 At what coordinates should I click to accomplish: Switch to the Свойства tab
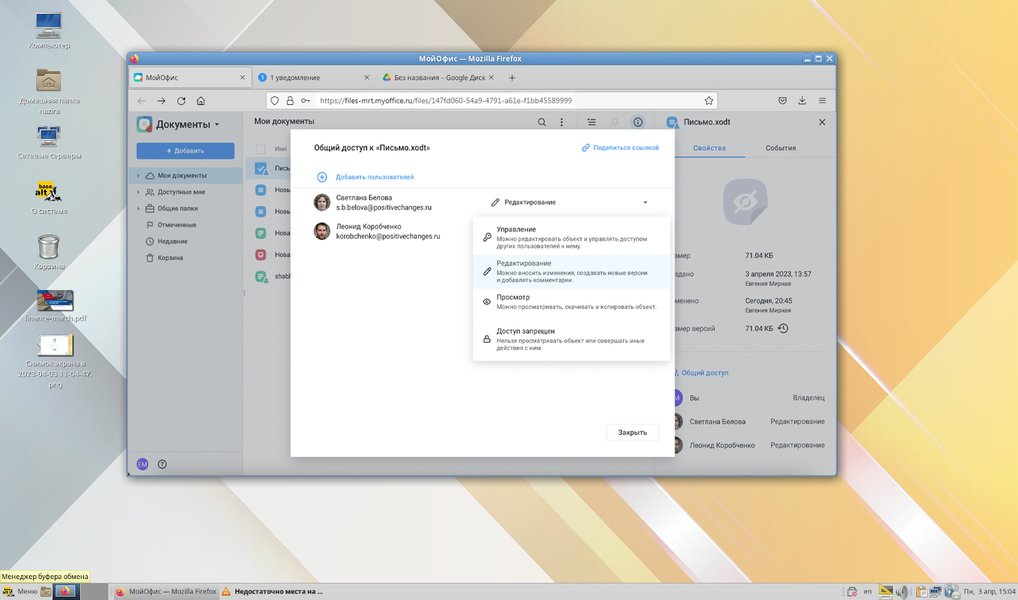[709, 148]
